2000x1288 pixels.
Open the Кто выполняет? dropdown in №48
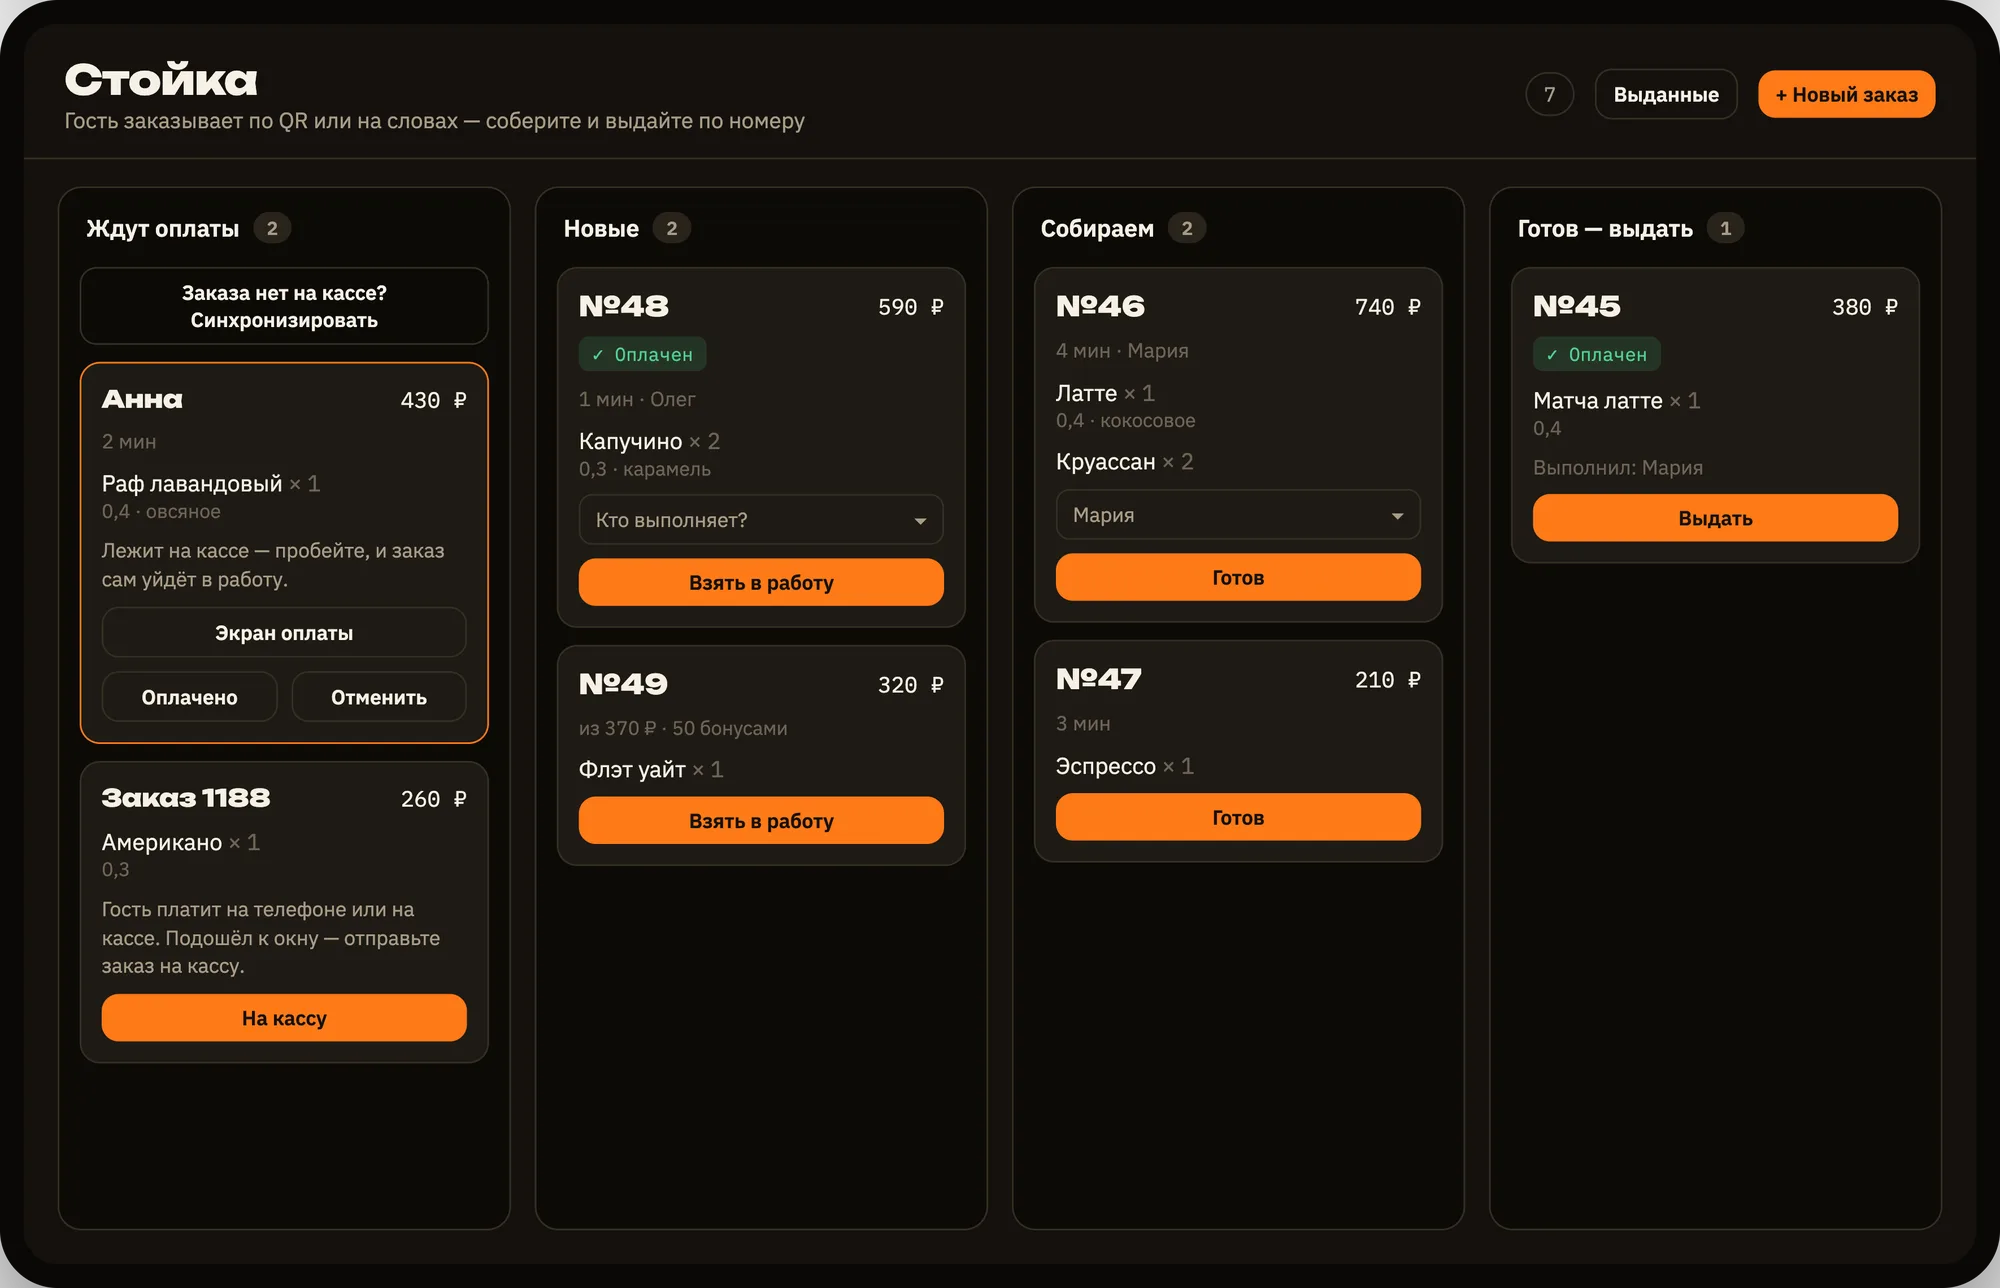(761, 520)
